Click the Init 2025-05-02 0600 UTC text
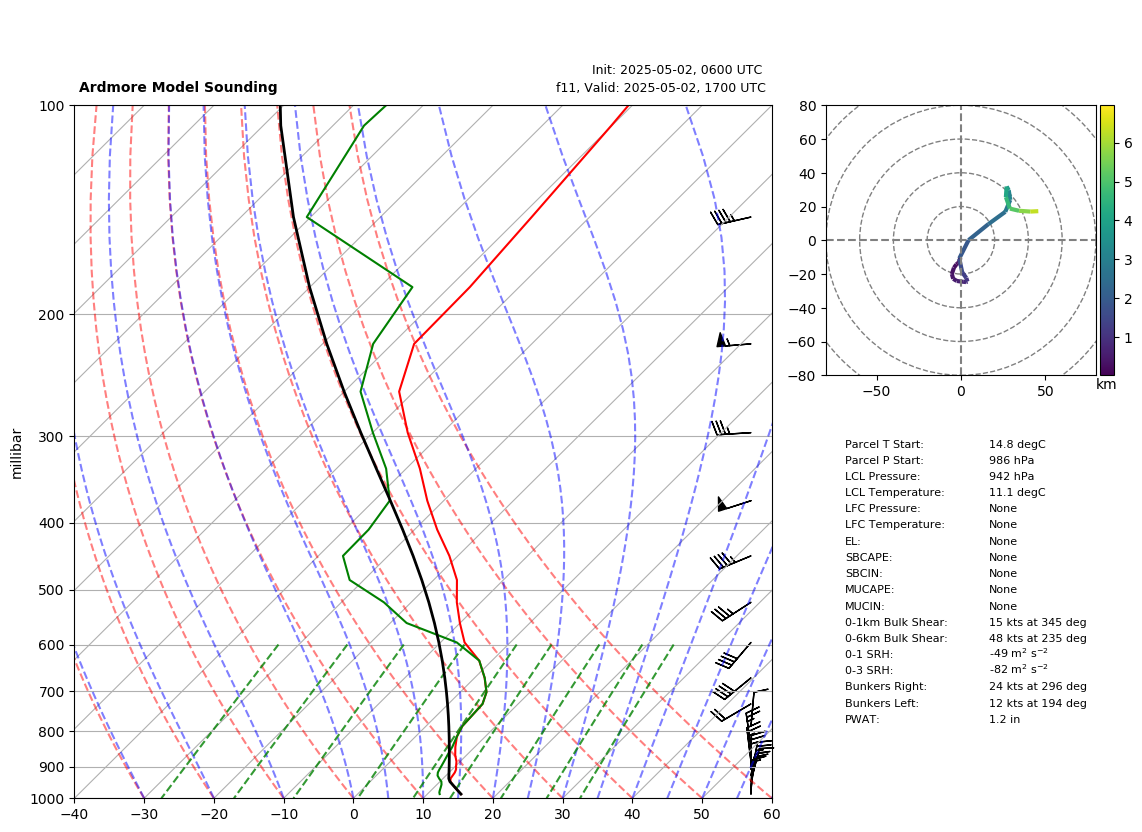Image resolution: width=1142 pixels, height=832 pixels. pos(677,70)
